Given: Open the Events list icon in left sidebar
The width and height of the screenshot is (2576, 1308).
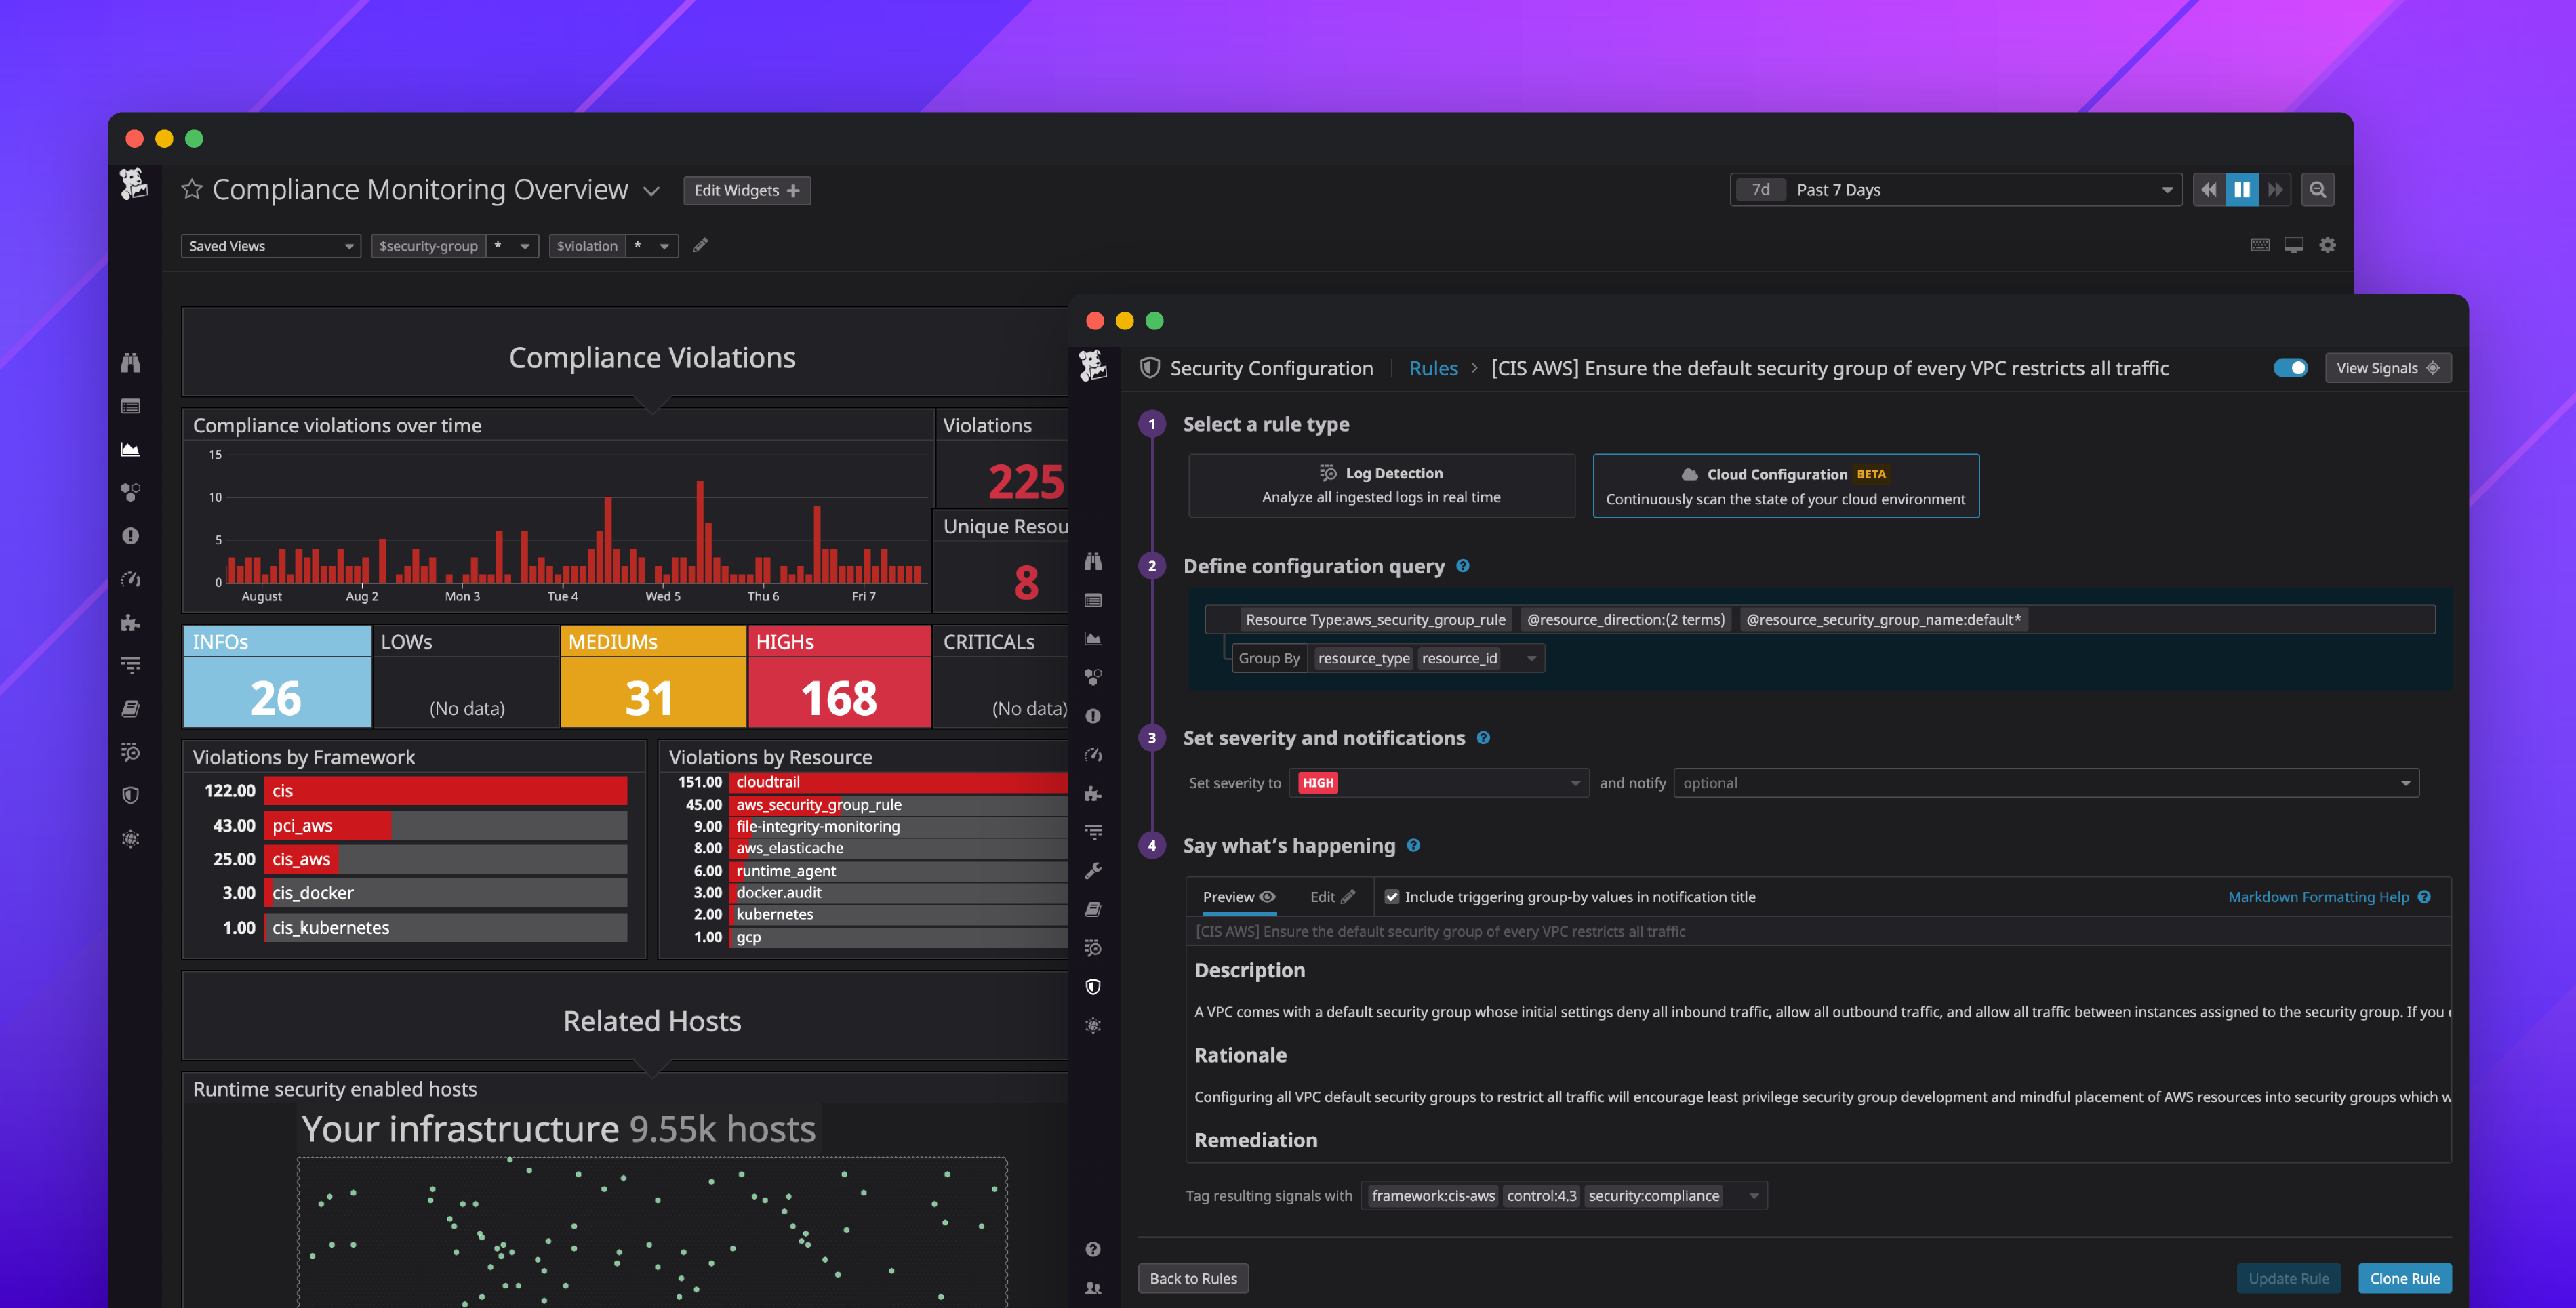Looking at the screenshot, I should (x=1093, y=600).
